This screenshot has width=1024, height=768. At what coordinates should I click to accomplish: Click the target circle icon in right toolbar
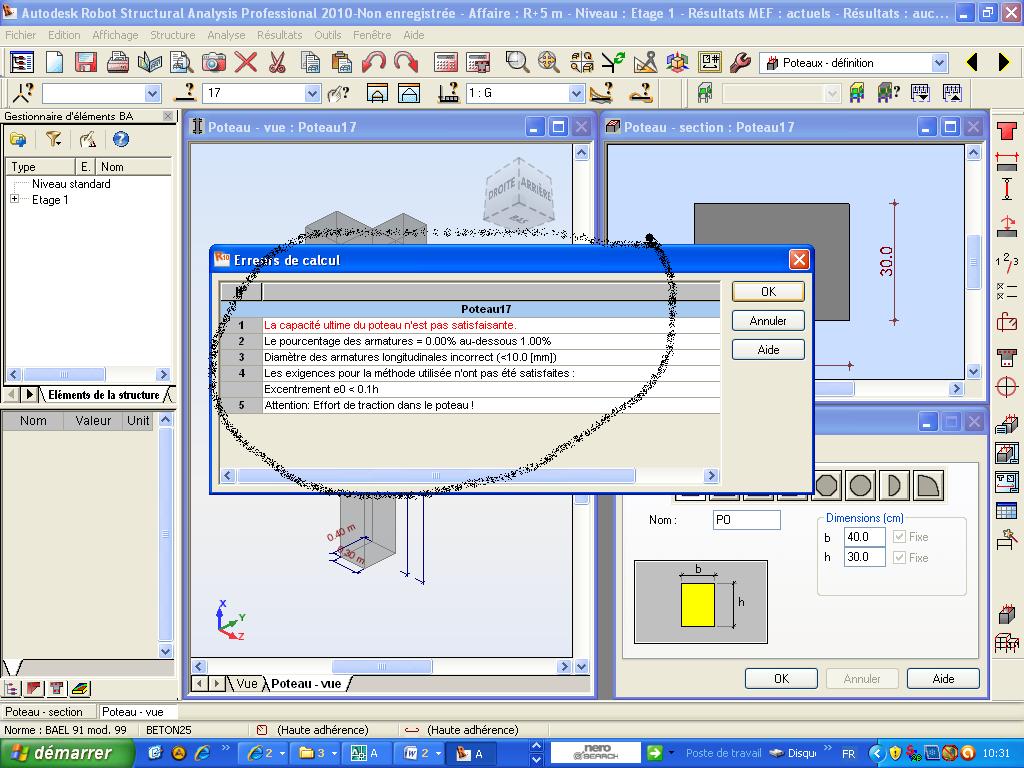tap(1006, 387)
